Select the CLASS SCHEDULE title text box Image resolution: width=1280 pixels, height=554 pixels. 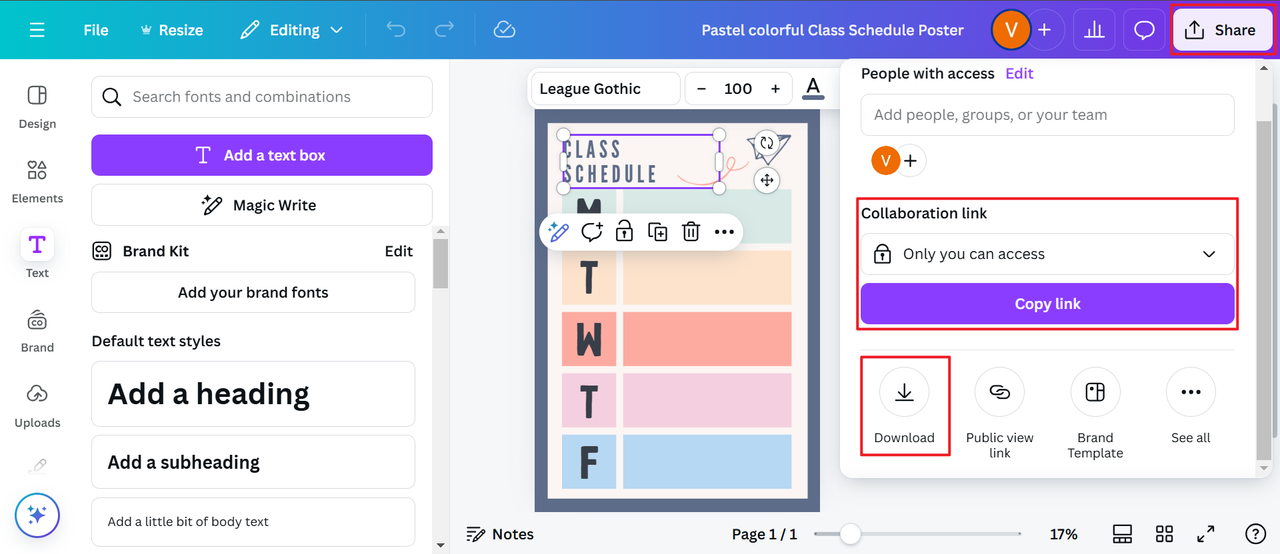point(640,161)
